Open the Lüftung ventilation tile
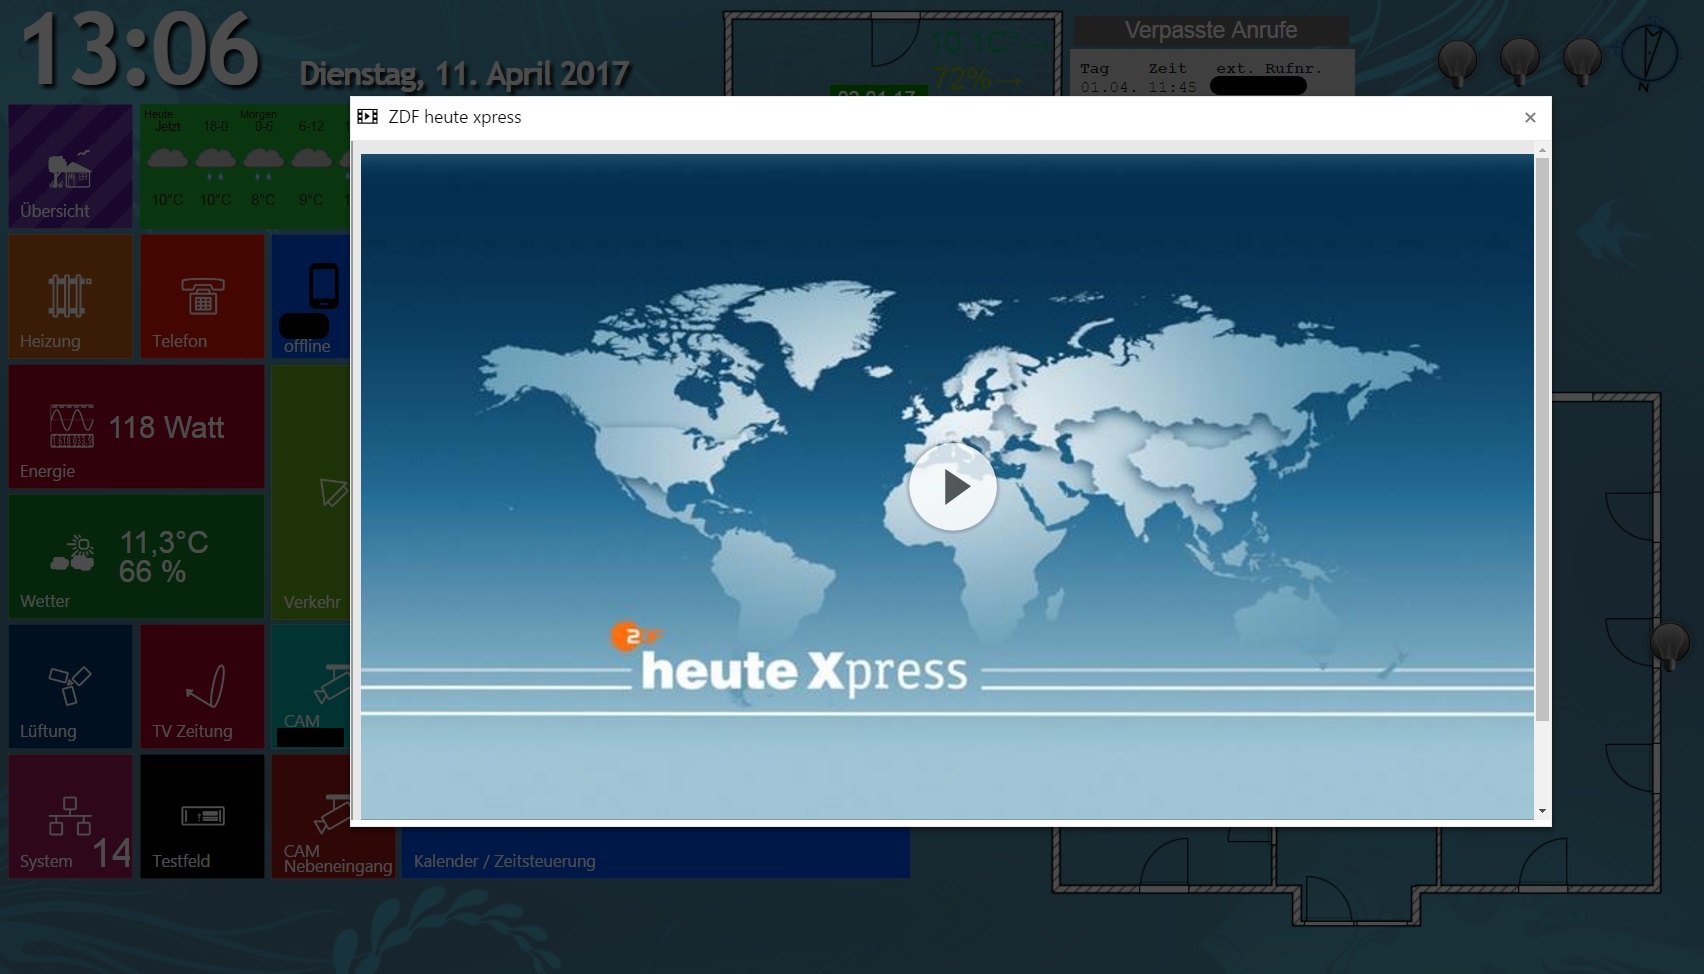The image size is (1704, 974). click(x=70, y=686)
